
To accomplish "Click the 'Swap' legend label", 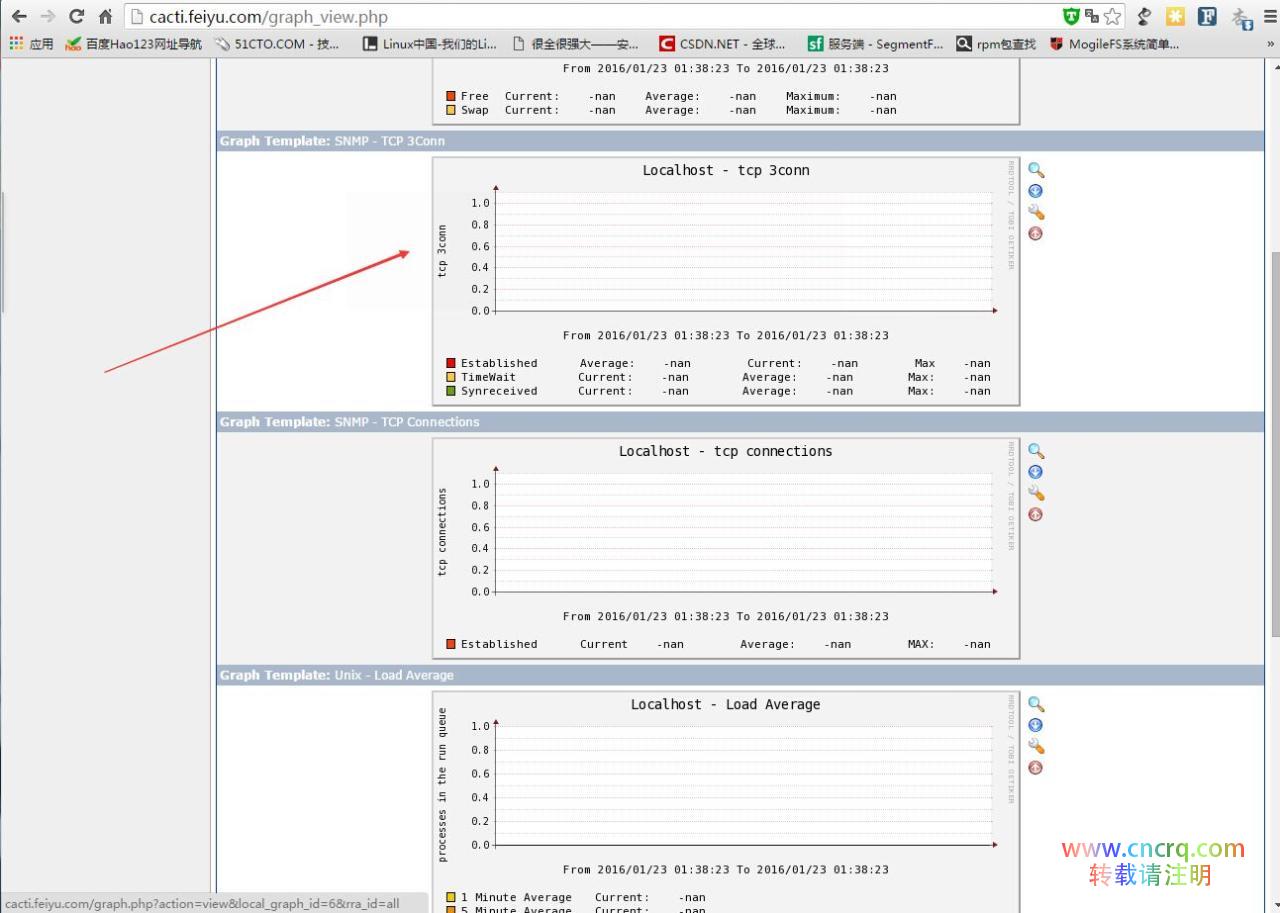I will click(x=474, y=110).
